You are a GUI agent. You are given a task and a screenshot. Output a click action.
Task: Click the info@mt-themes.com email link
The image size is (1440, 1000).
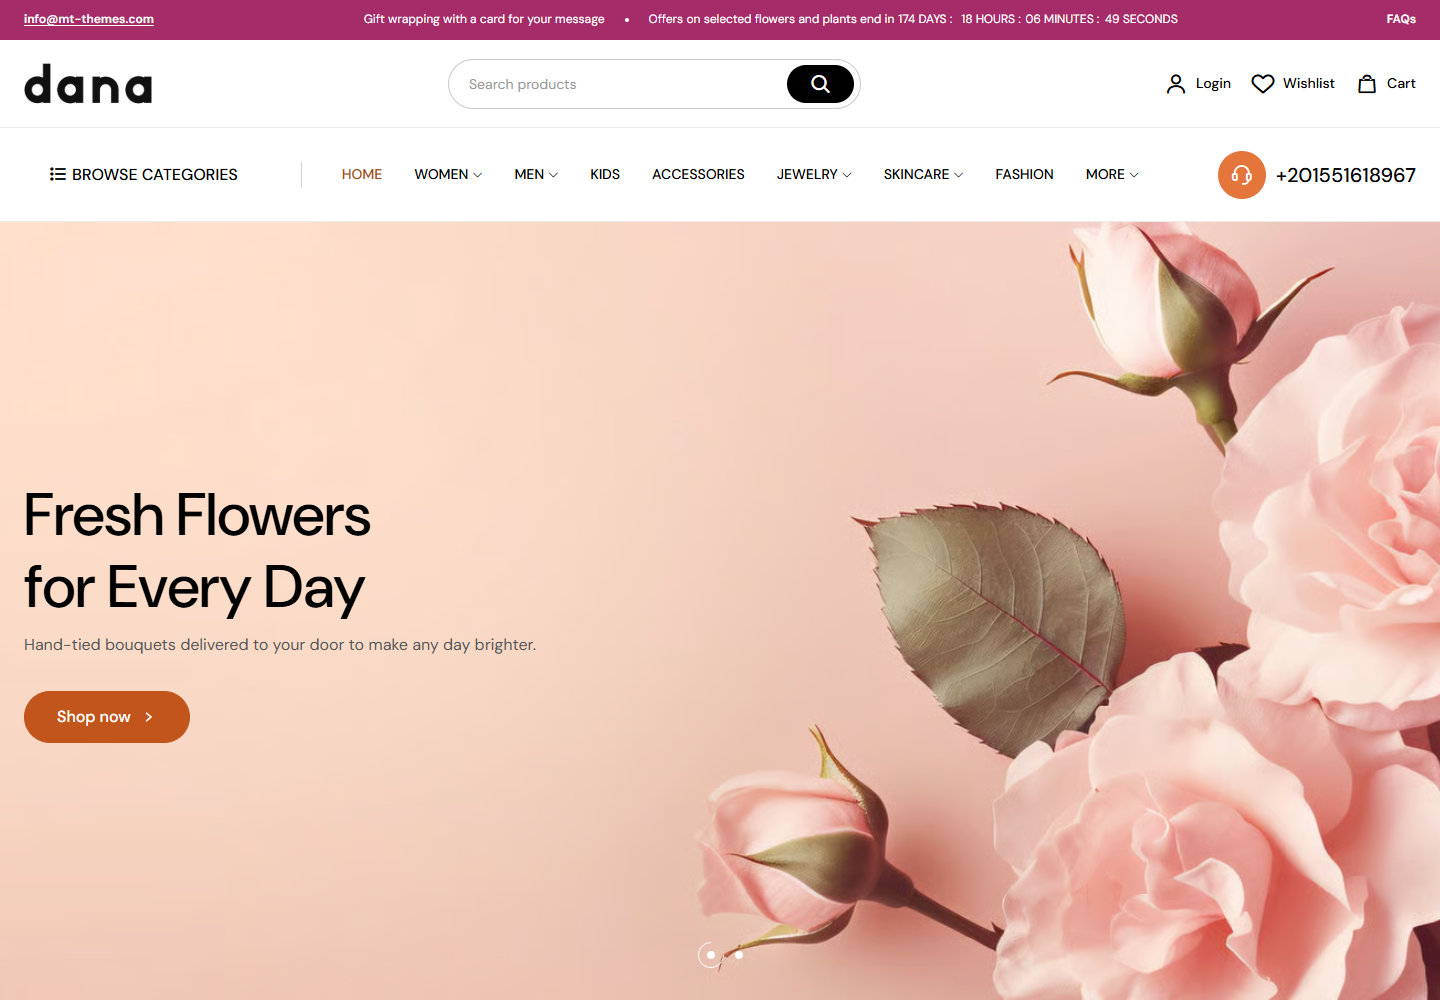(x=89, y=19)
